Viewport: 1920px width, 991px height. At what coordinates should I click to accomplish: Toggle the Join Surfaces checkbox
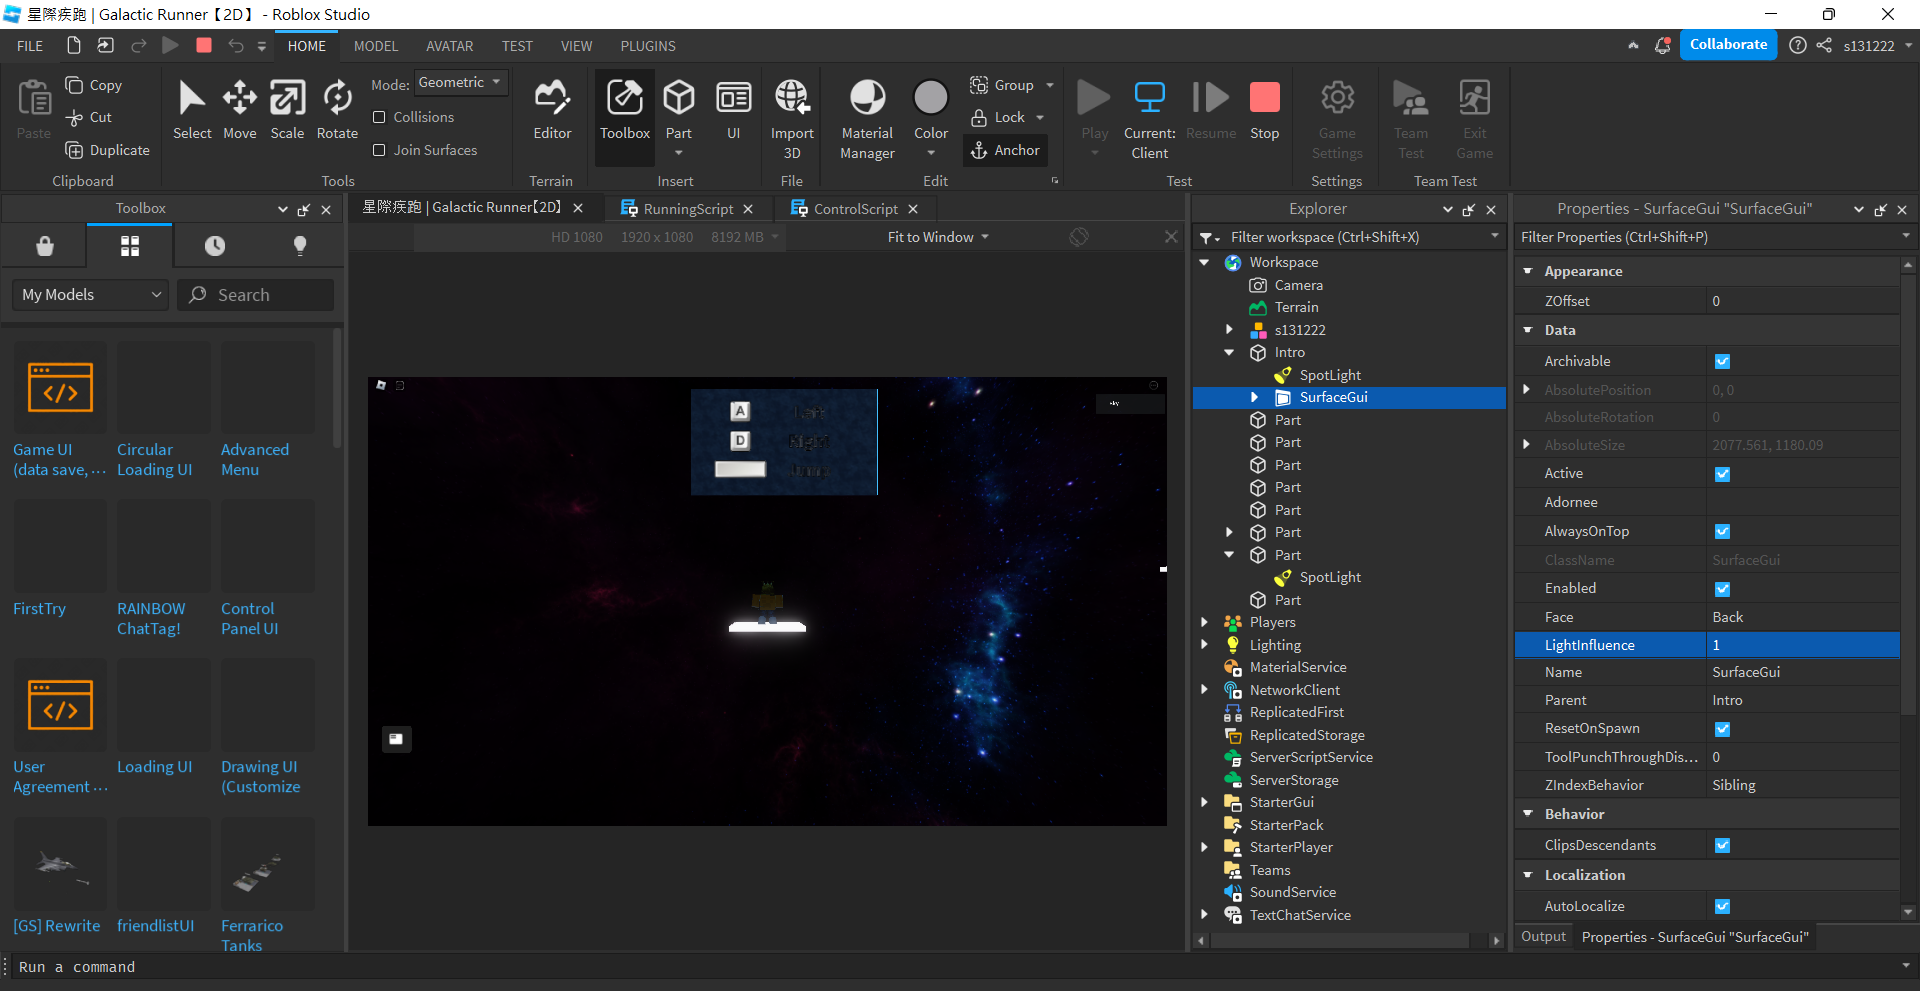pyautogui.click(x=379, y=150)
